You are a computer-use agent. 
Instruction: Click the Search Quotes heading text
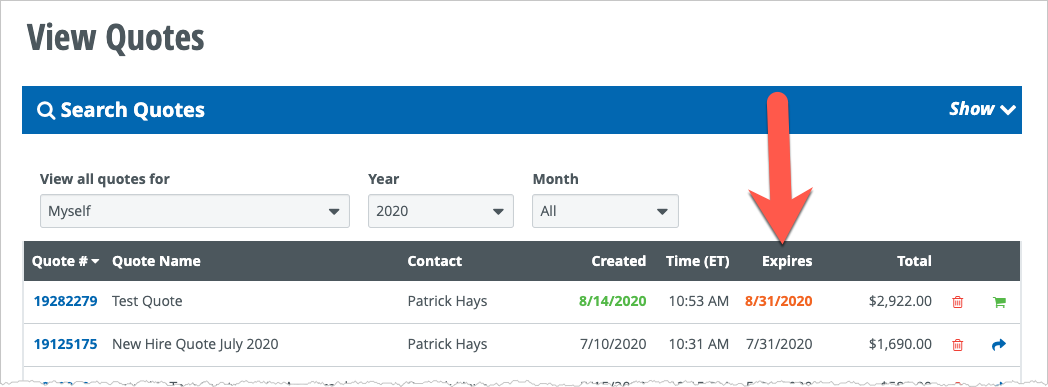[132, 110]
